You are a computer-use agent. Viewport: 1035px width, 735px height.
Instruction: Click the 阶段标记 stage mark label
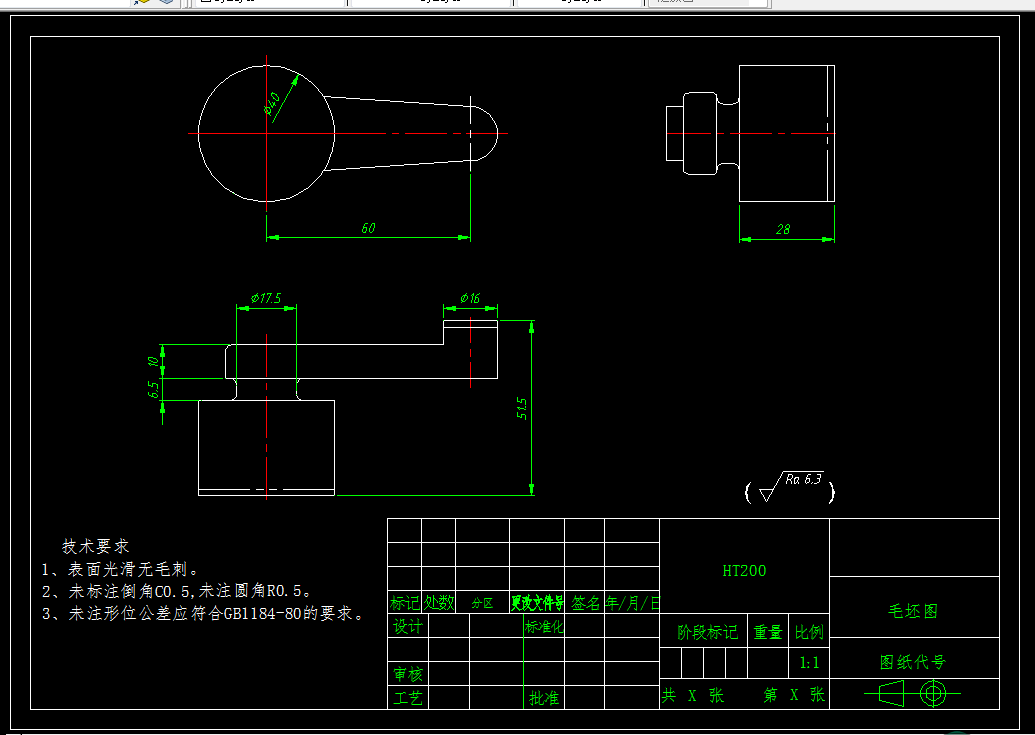click(707, 632)
